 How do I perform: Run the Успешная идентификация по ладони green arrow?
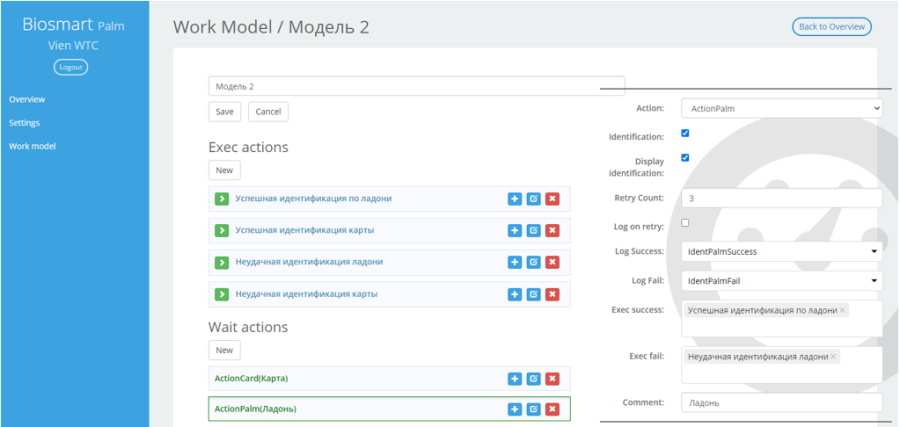pyautogui.click(x=222, y=199)
